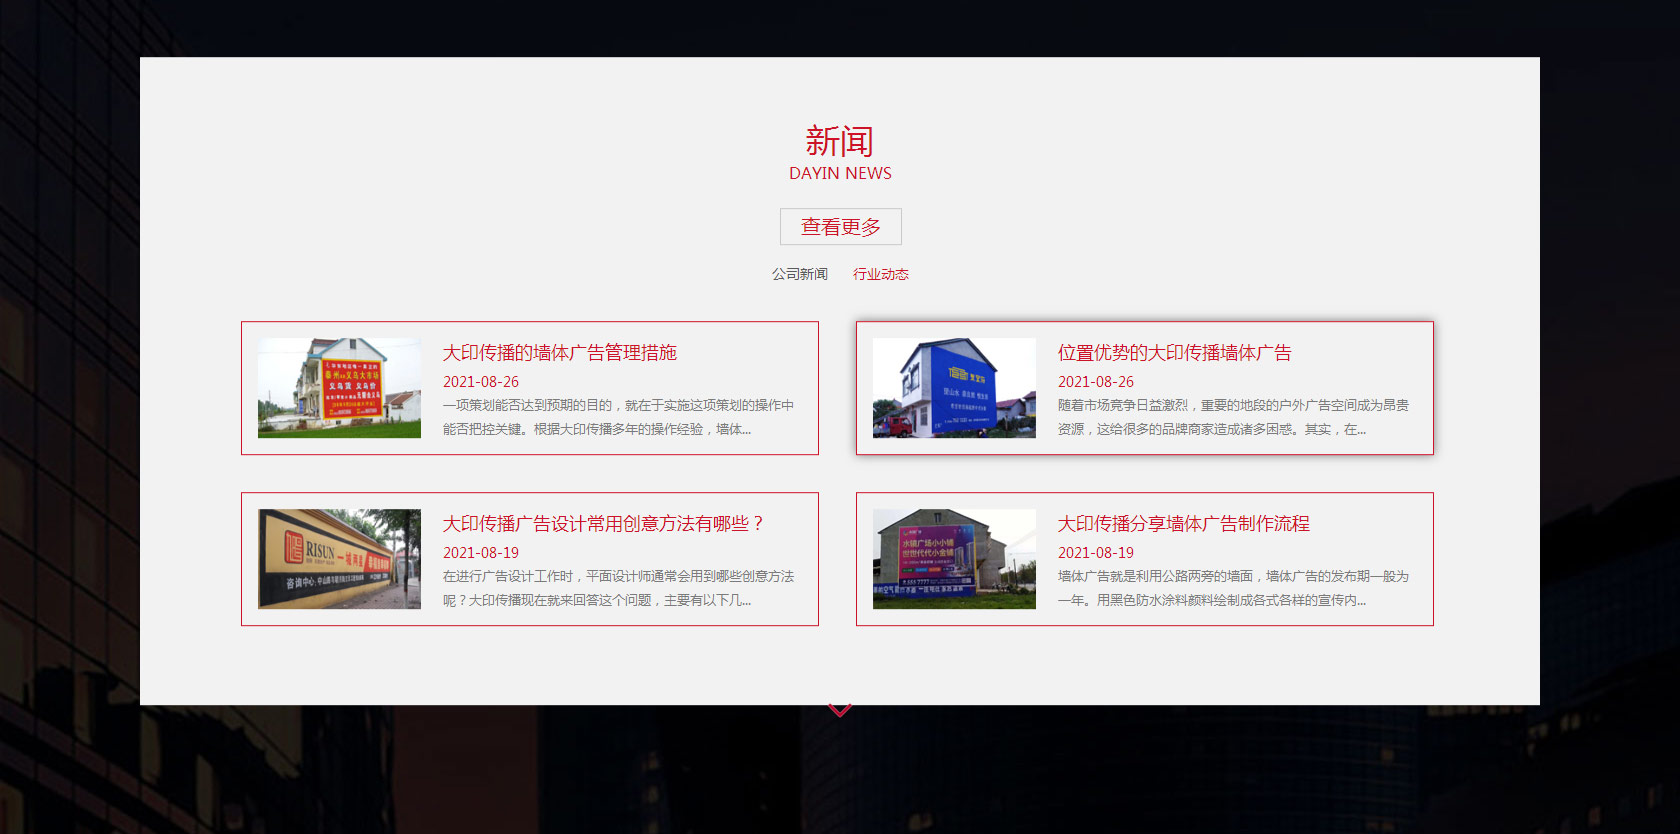
Task: Open article 大印传播广告设计常用创意方法有哪些？
Action: click(604, 524)
